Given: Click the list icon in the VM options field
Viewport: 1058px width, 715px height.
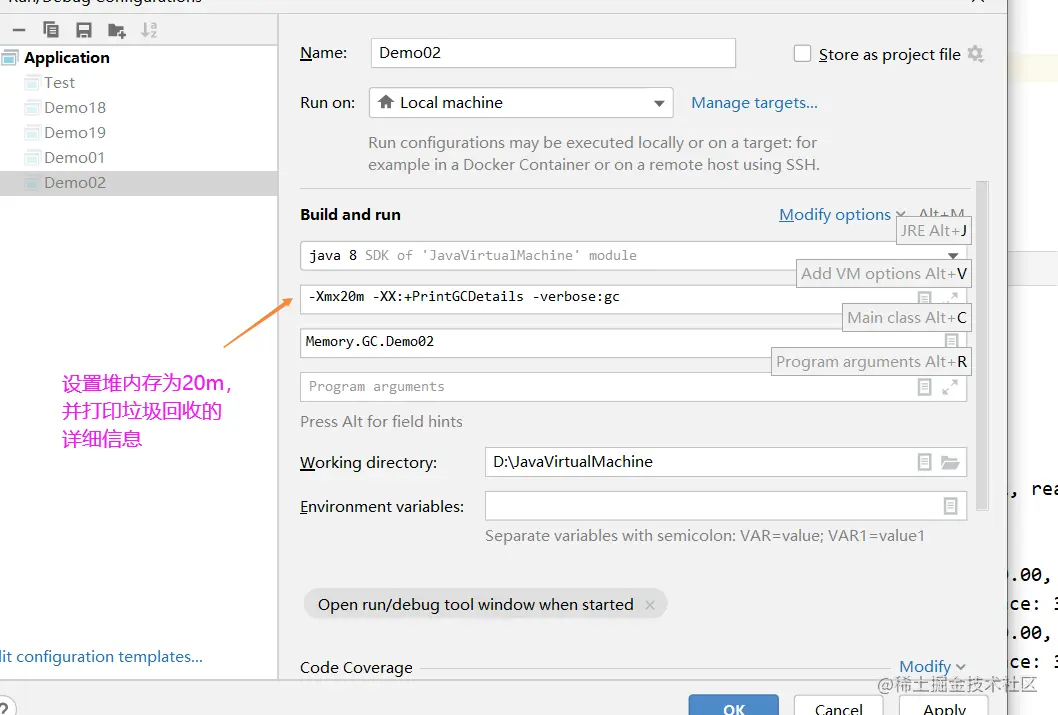Looking at the screenshot, I should [x=924, y=297].
